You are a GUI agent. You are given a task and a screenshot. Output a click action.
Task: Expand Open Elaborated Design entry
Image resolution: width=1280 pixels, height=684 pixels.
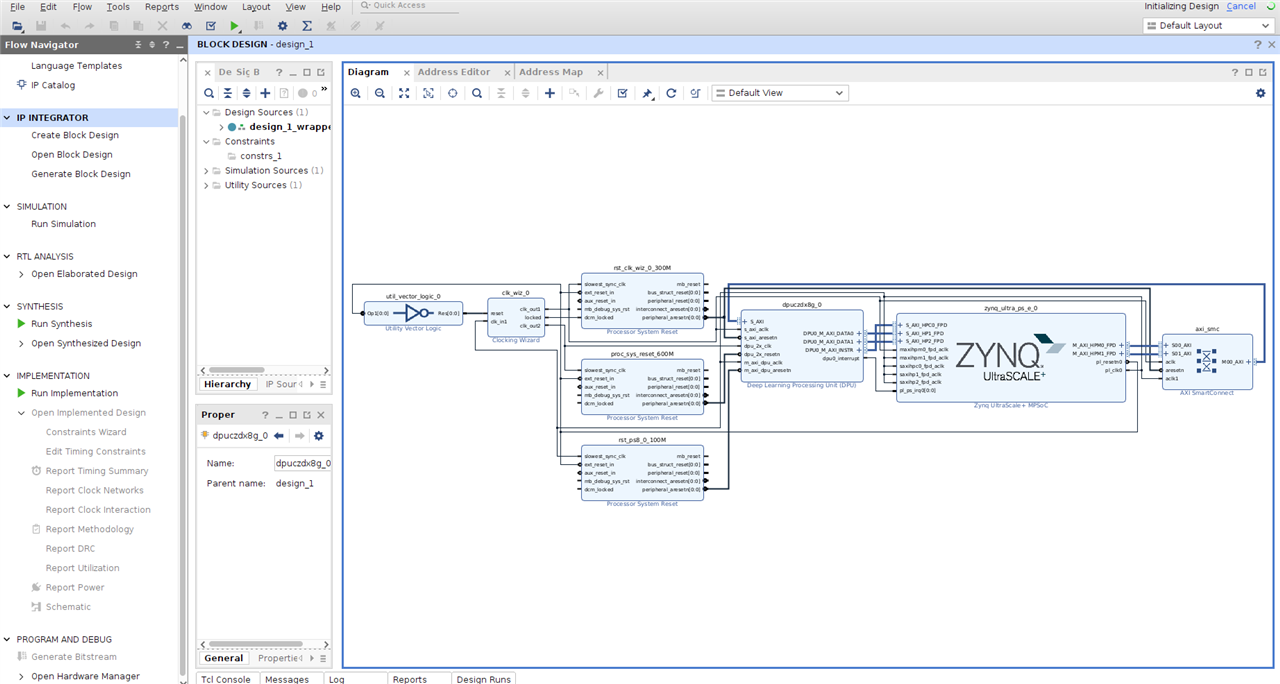pyautogui.click(x=22, y=274)
